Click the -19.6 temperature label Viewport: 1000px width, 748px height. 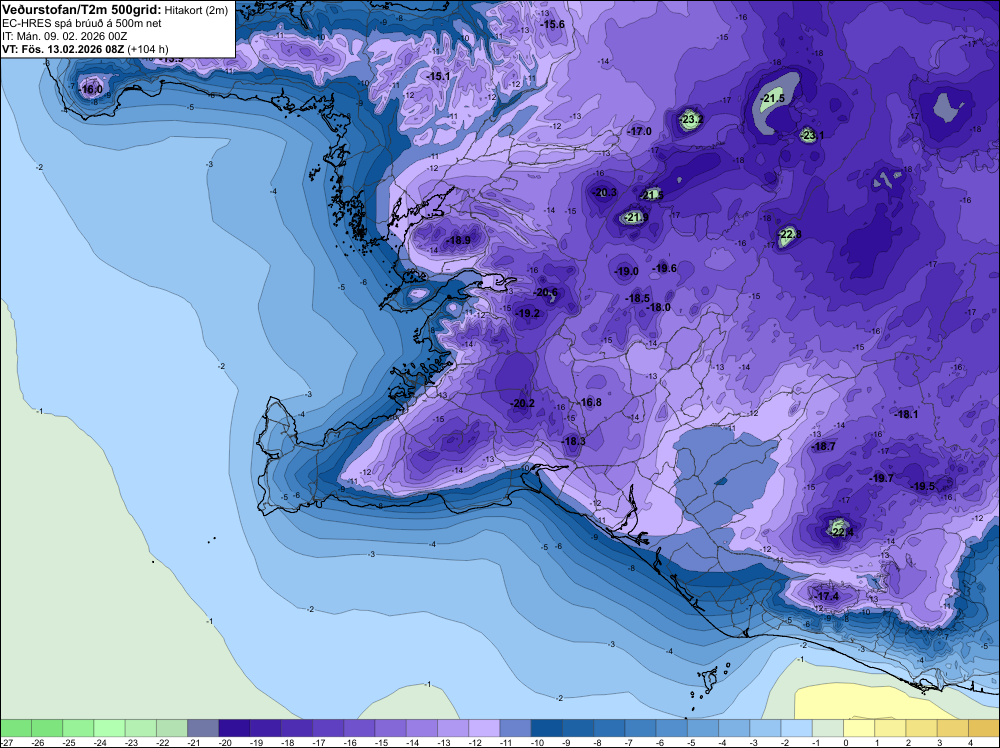[665, 268]
